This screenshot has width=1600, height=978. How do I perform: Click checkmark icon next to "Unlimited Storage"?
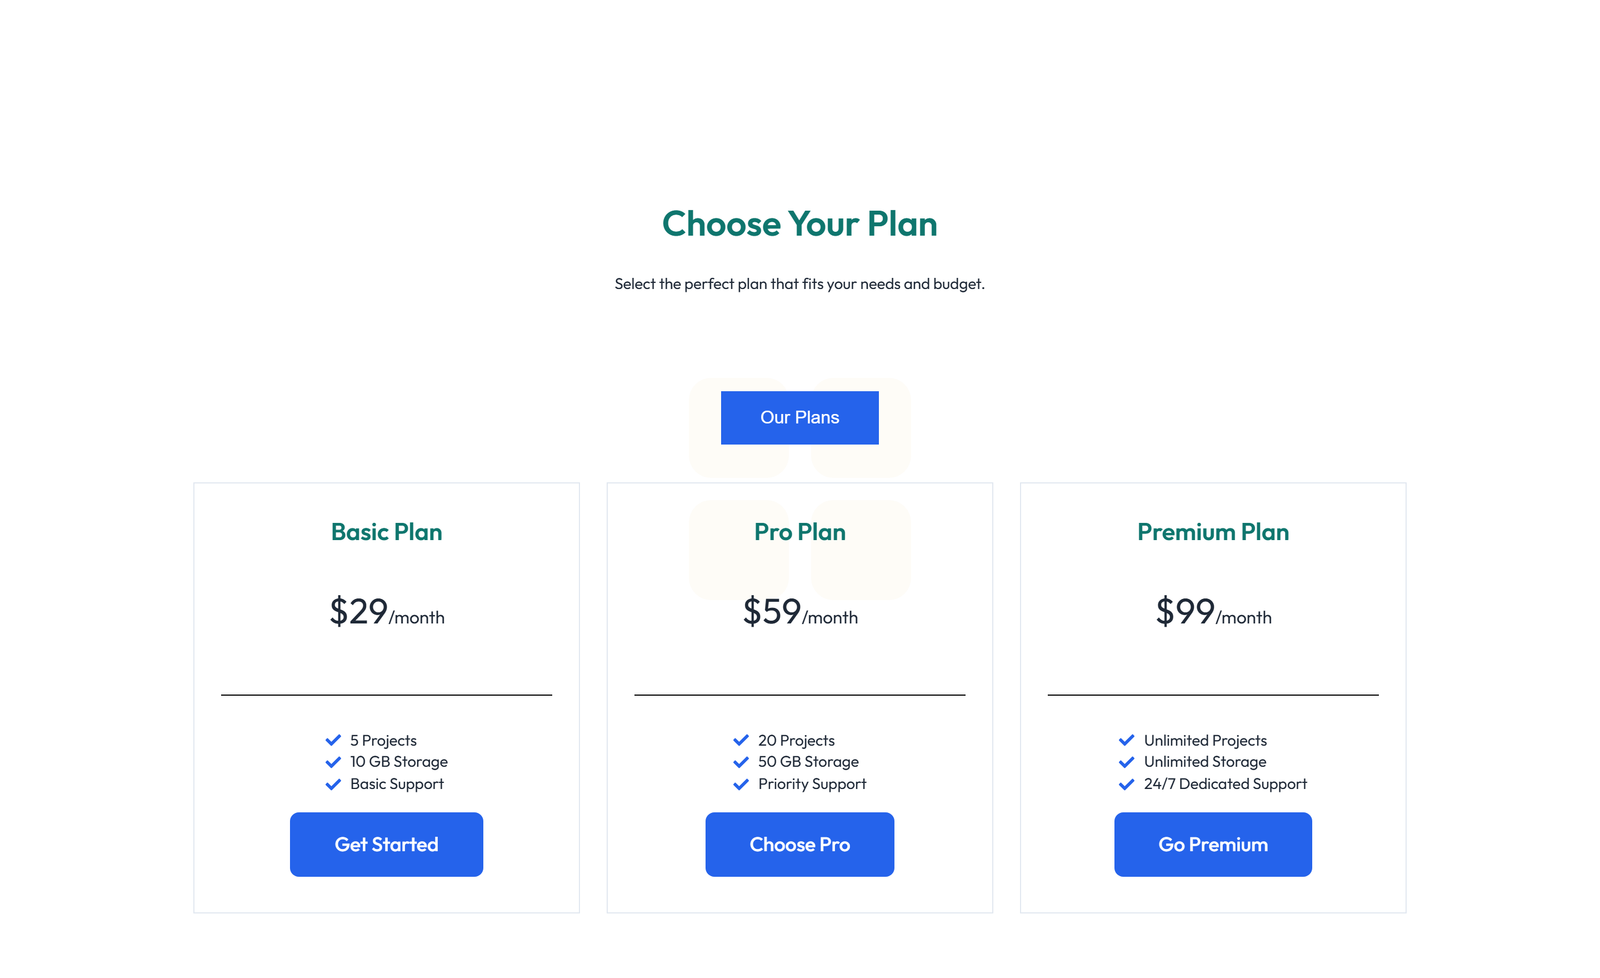point(1127,762)
